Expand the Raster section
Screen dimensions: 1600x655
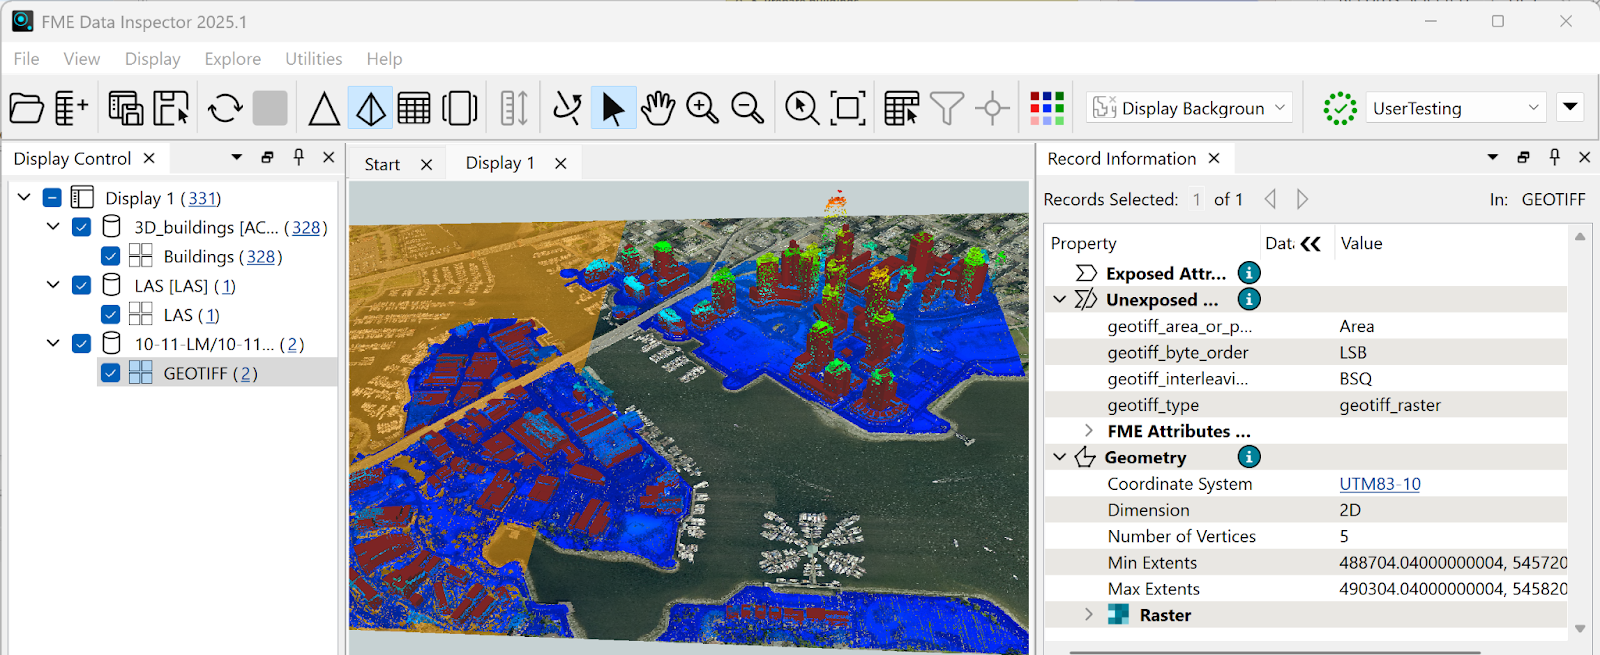coord(1089,614)
